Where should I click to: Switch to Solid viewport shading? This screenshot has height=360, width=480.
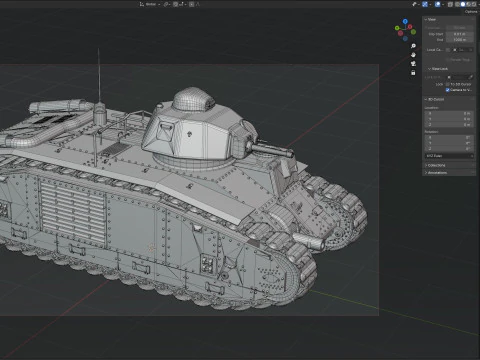pos(463,4)
